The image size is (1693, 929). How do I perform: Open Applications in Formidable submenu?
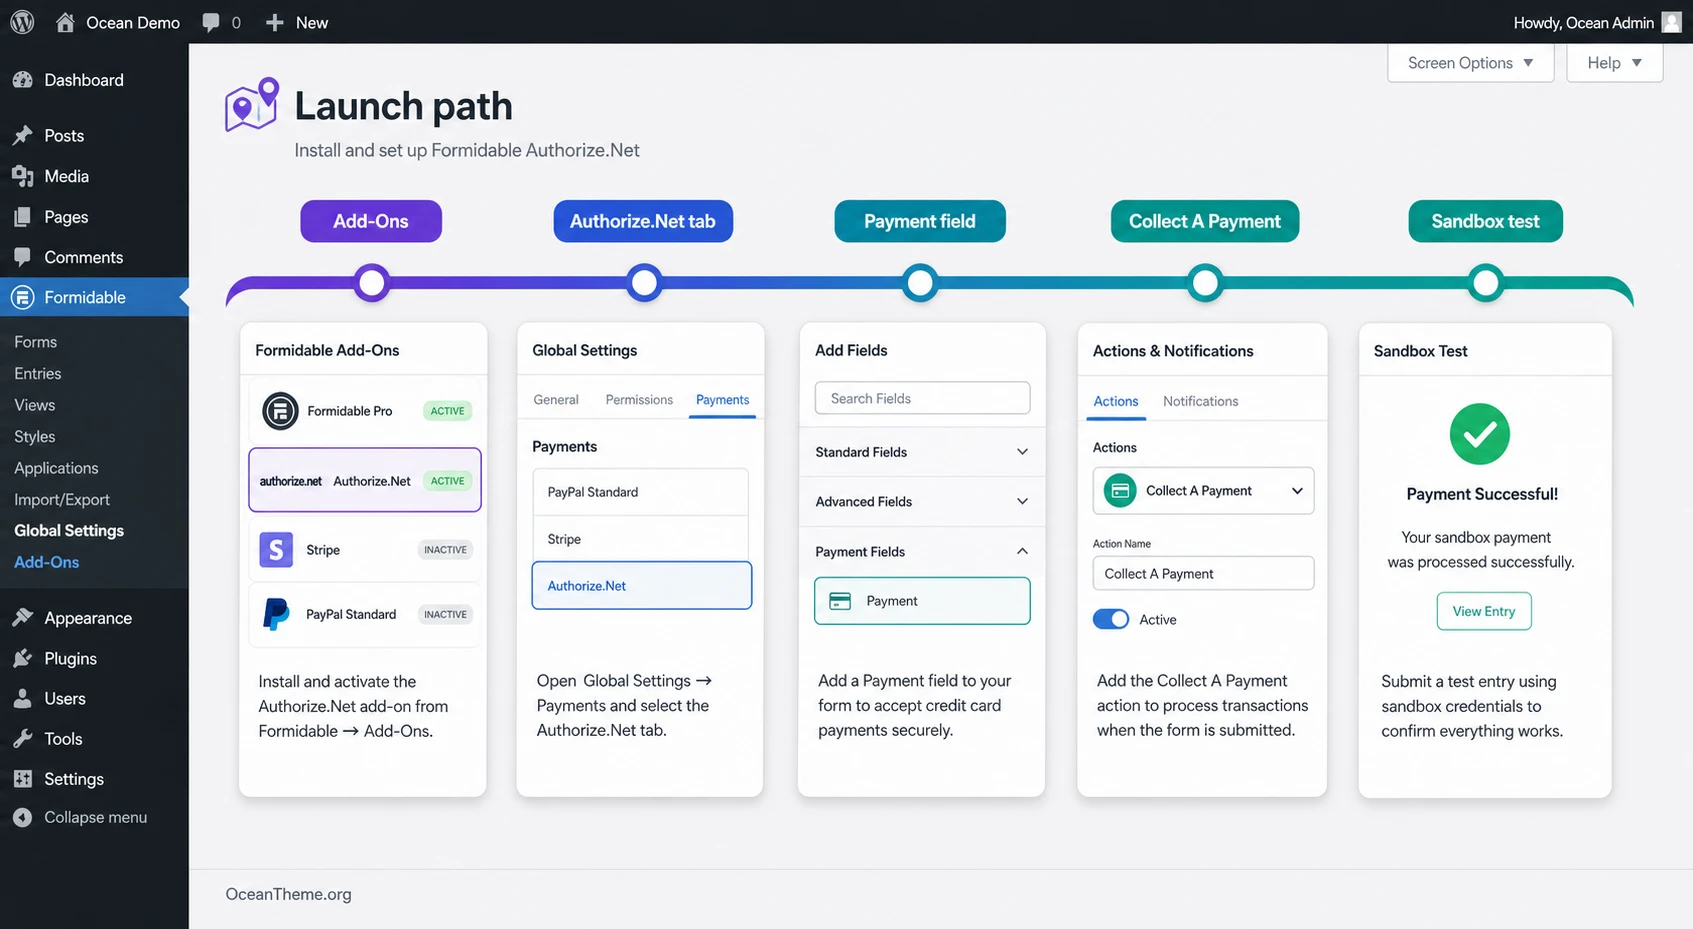point(56,468)
